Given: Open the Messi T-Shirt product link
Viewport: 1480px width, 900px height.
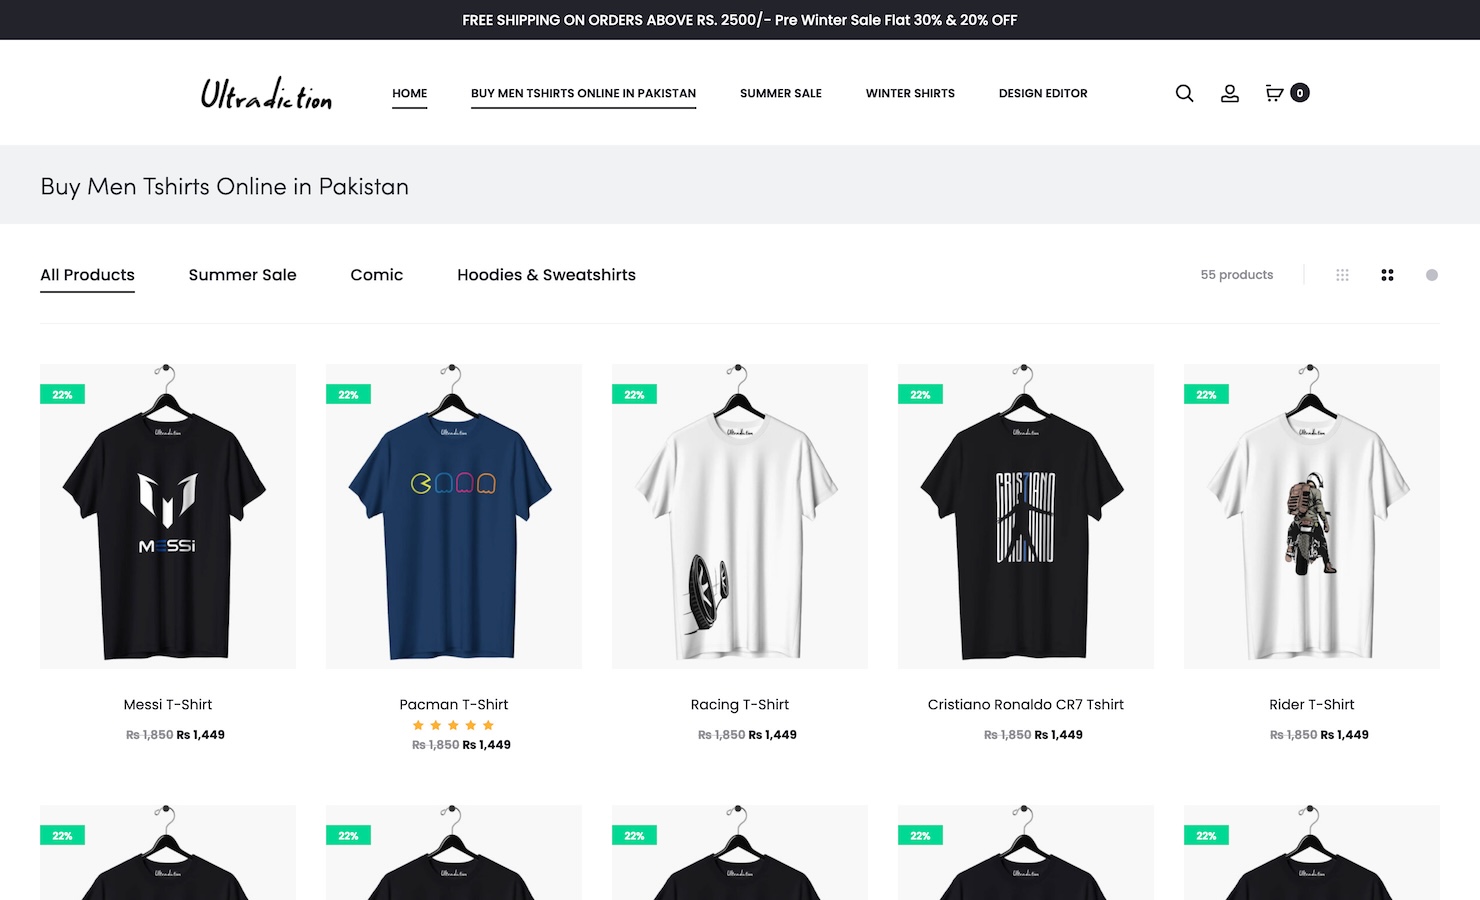Looking at the screenshot, I should click(x=168, y=704).
